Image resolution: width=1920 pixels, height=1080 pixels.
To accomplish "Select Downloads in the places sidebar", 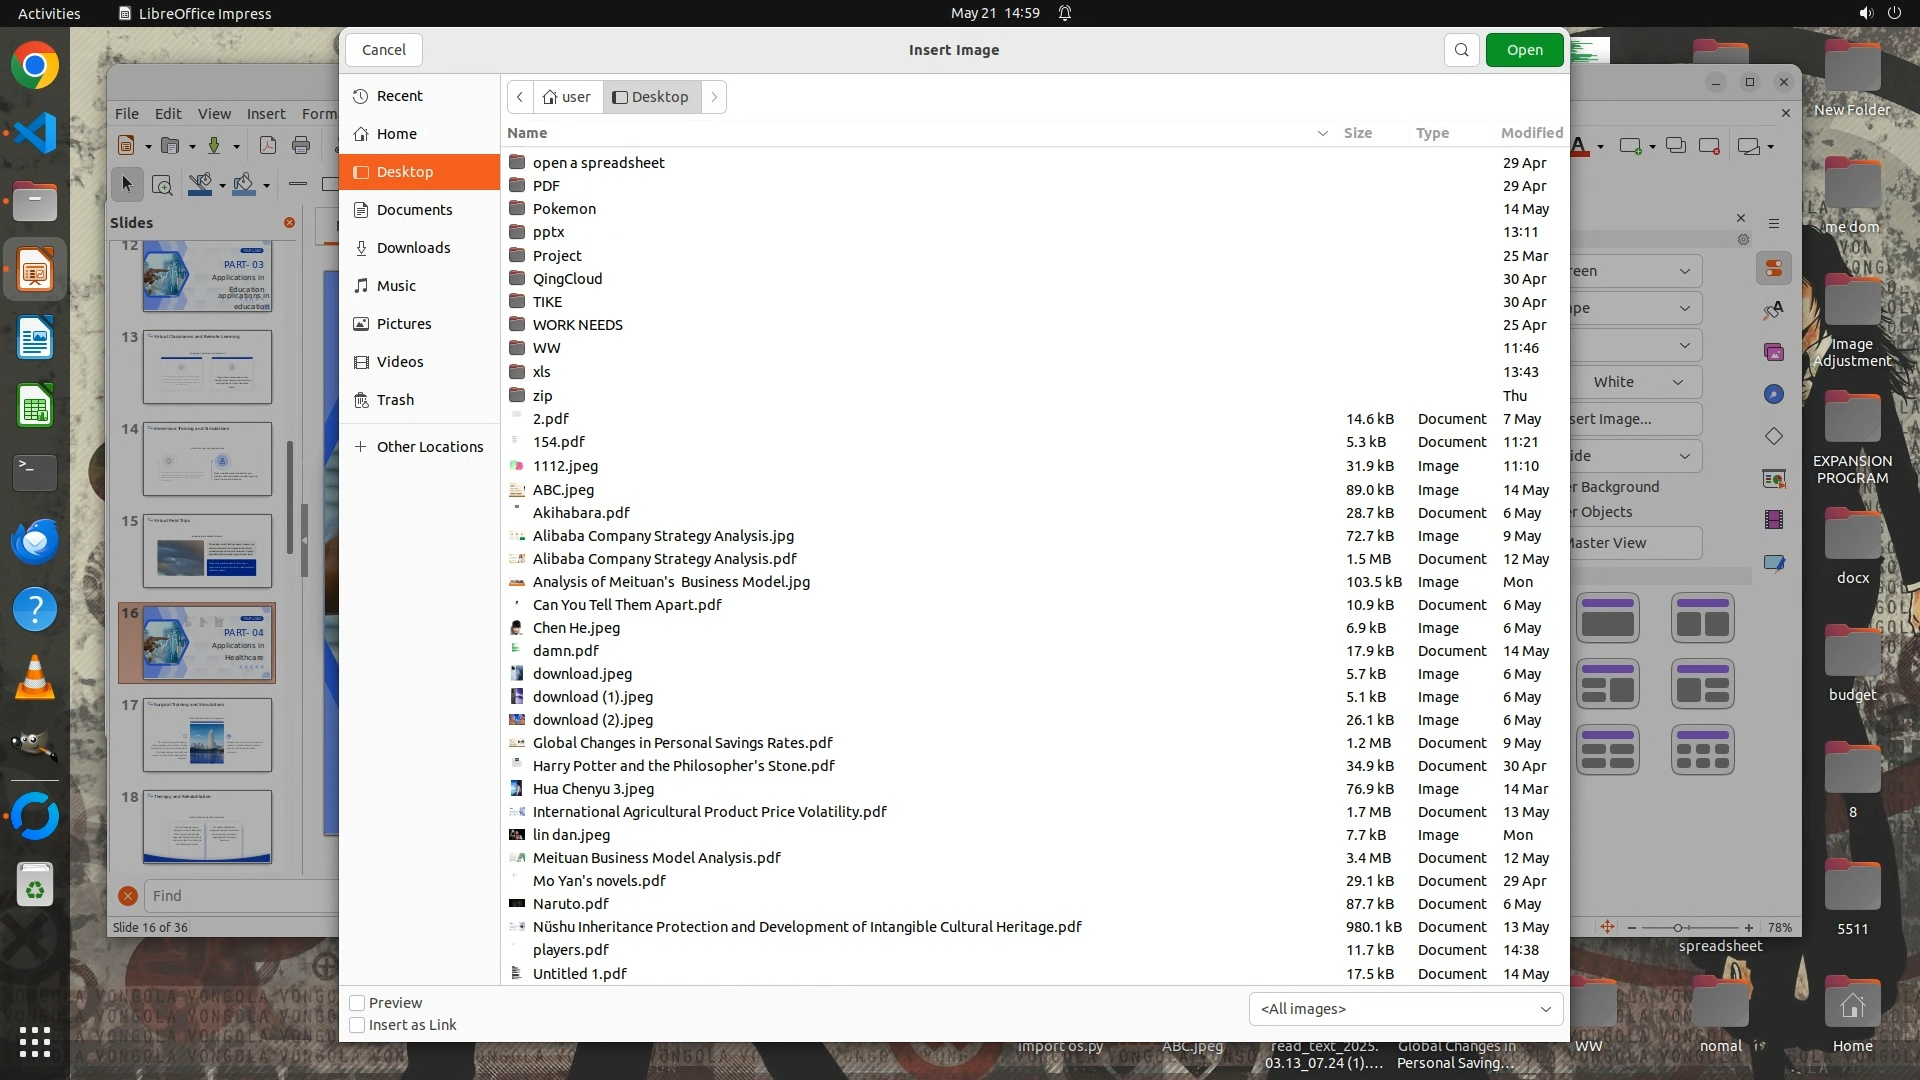I will 413,248.
